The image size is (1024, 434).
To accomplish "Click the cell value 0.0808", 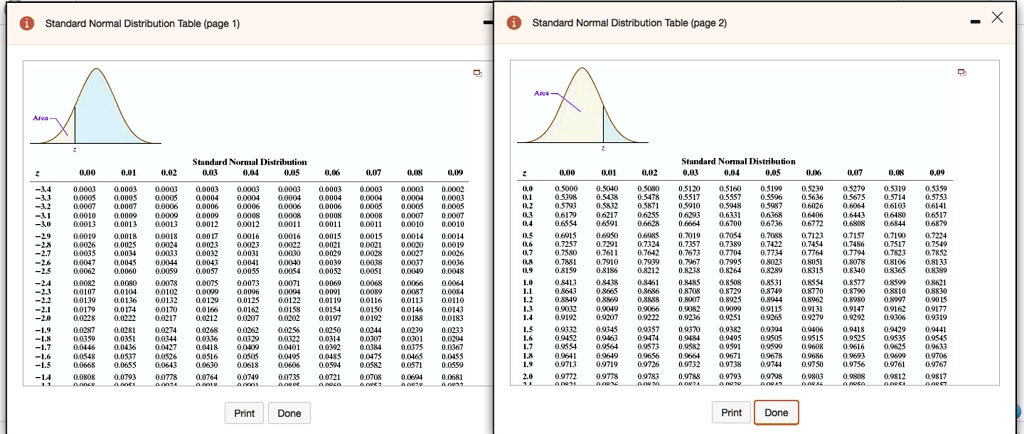I will 87,377.
